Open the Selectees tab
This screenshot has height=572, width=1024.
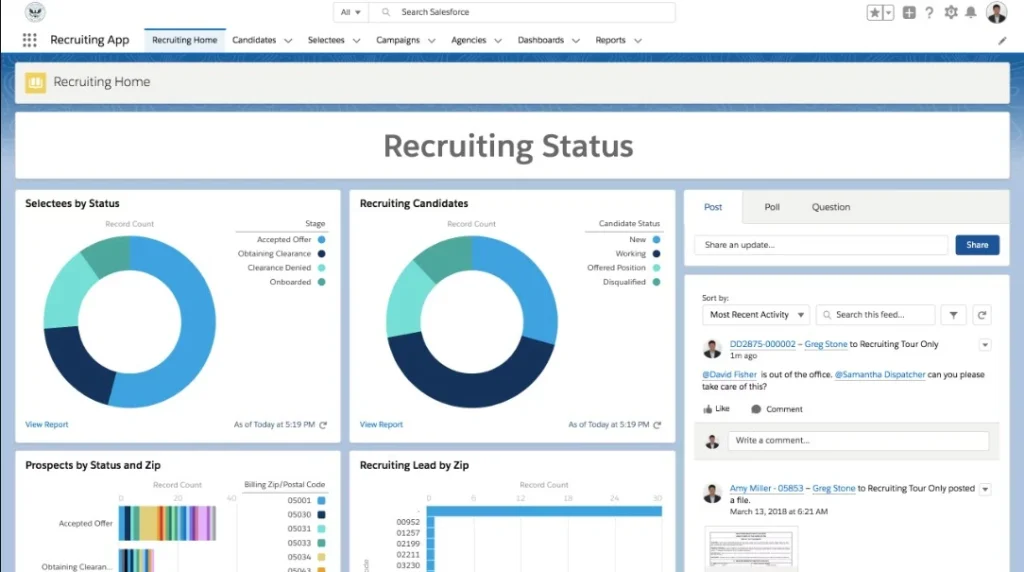point(326,40)
